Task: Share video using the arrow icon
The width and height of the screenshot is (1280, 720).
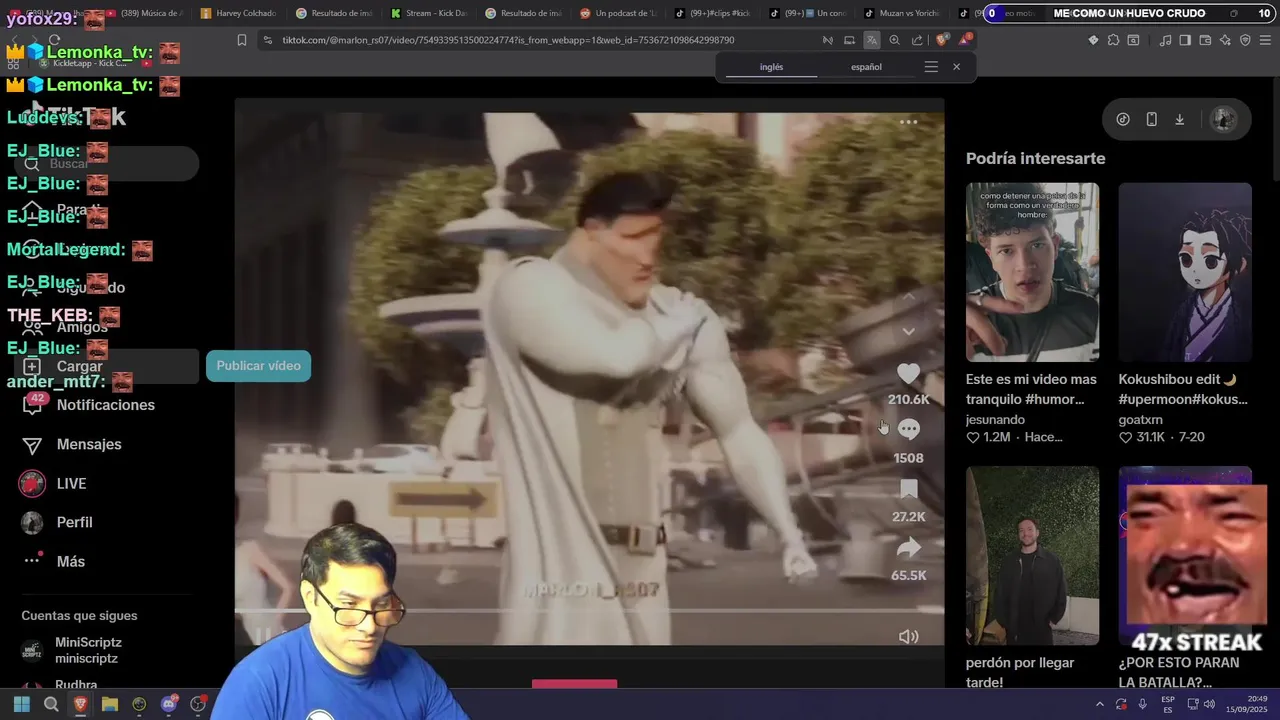Action: [x=908, y=548]
